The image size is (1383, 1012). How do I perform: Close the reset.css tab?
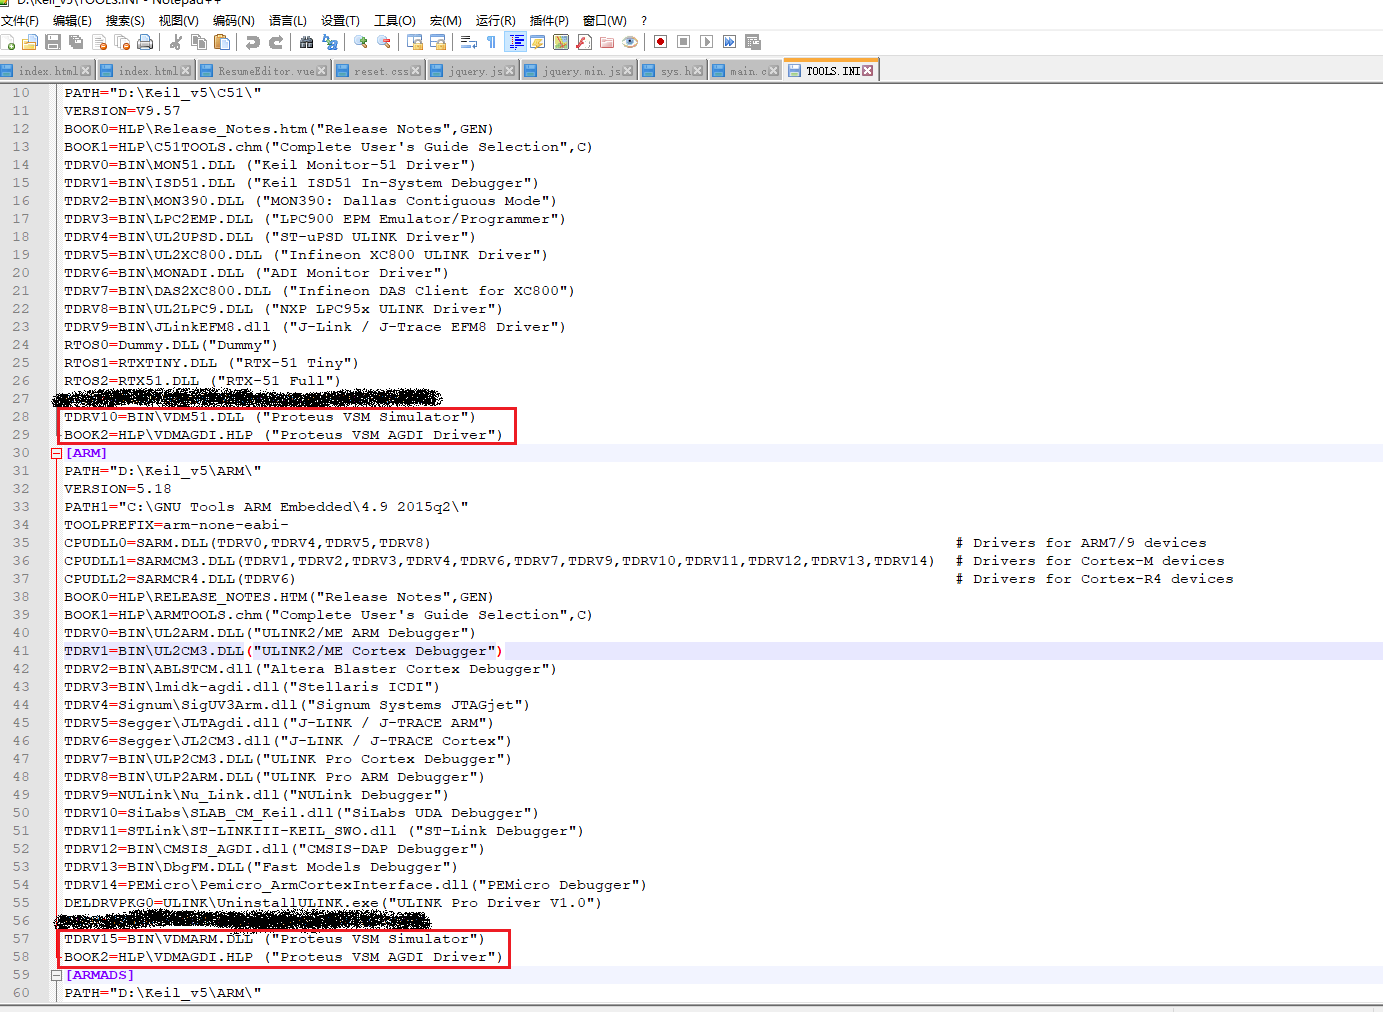click(x=416, y=71)
